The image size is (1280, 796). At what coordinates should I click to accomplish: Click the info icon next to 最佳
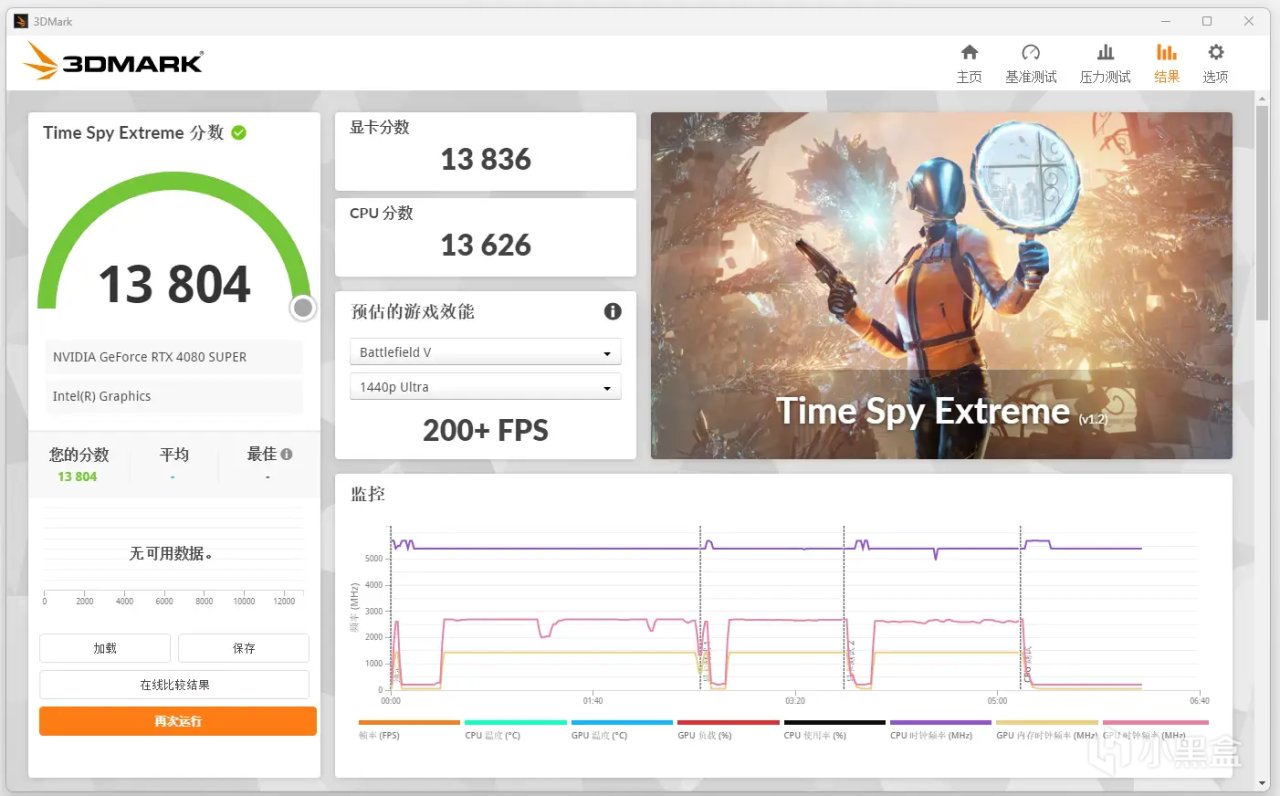tap(287, 454)
